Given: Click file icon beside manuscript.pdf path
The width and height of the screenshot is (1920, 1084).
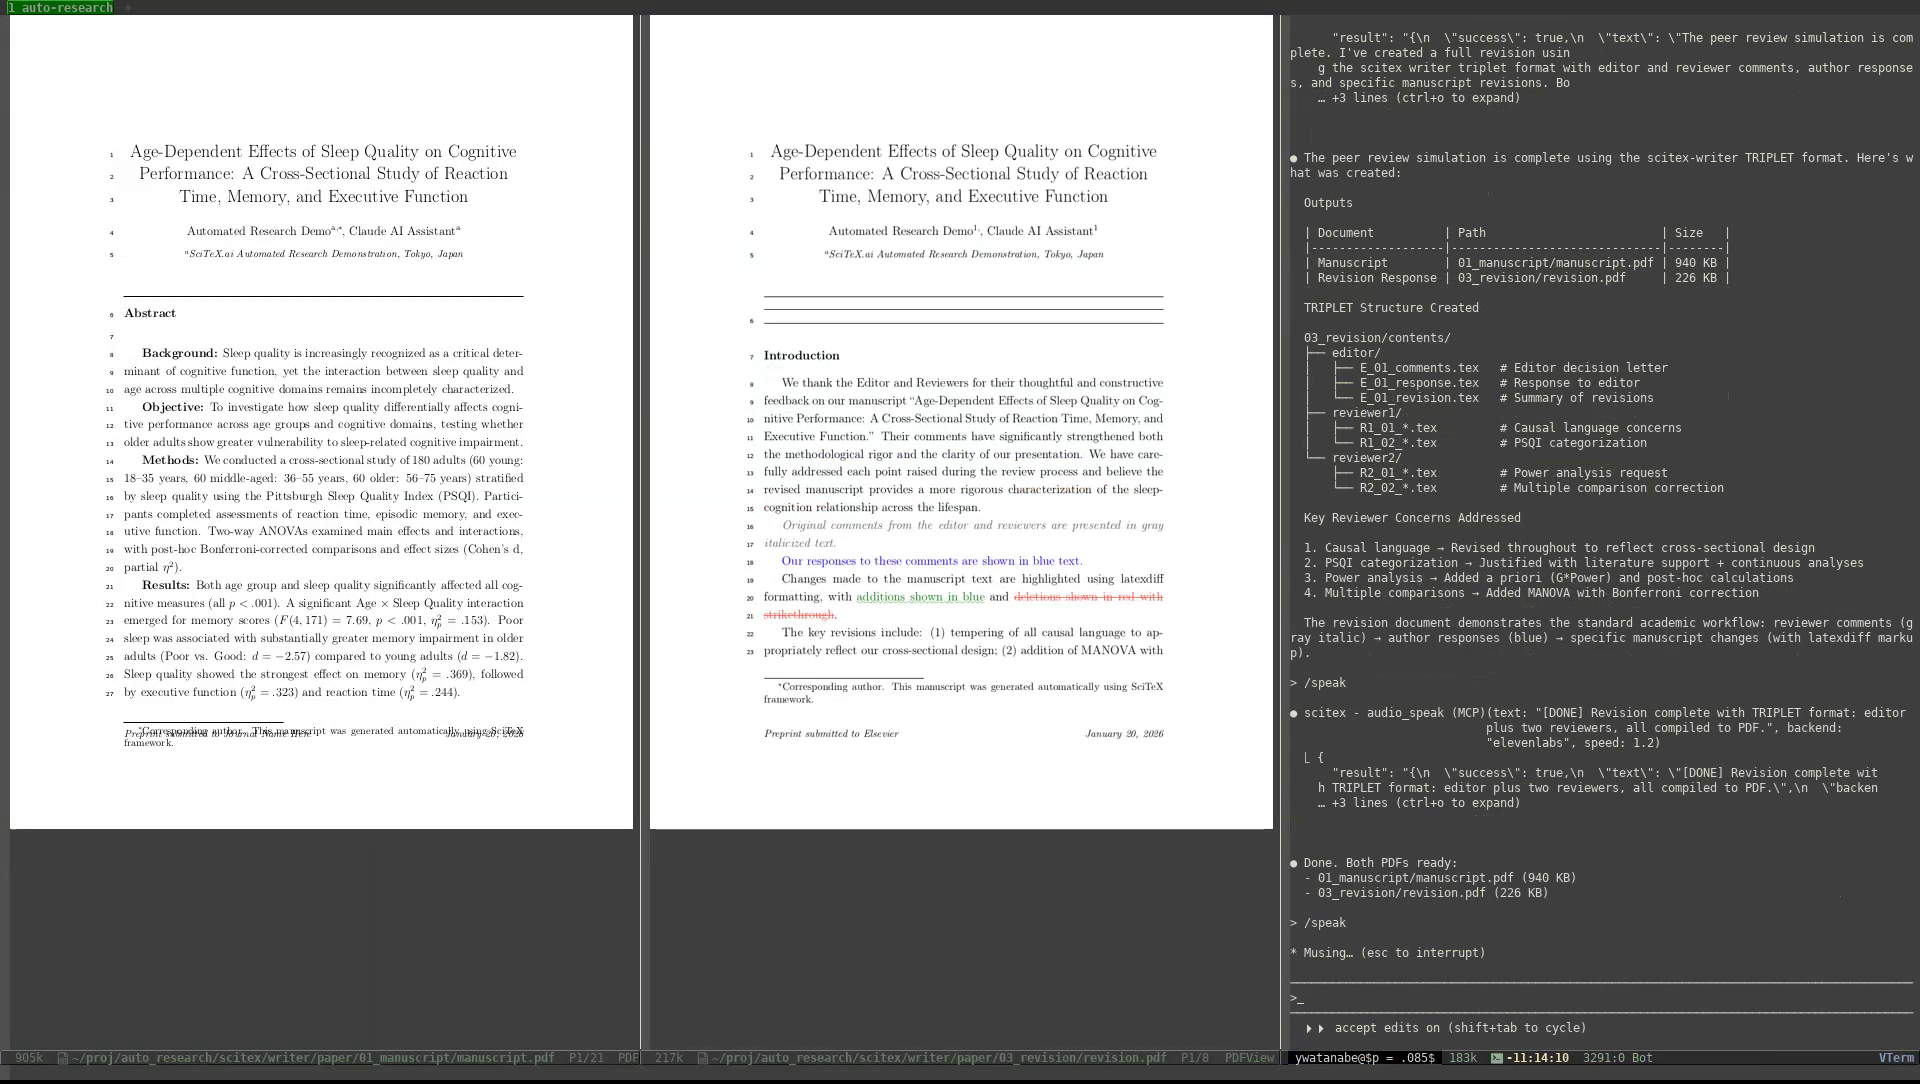Looking at the screenshot, I should click(62, 1058).
